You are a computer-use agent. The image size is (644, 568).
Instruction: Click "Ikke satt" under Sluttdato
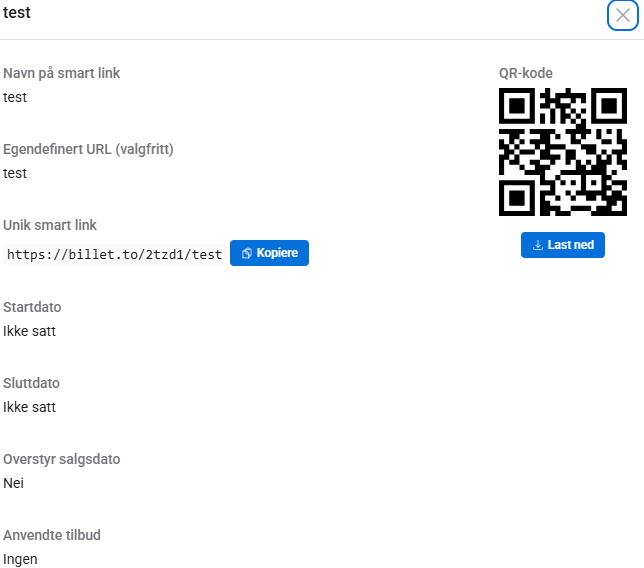[30, 407]
